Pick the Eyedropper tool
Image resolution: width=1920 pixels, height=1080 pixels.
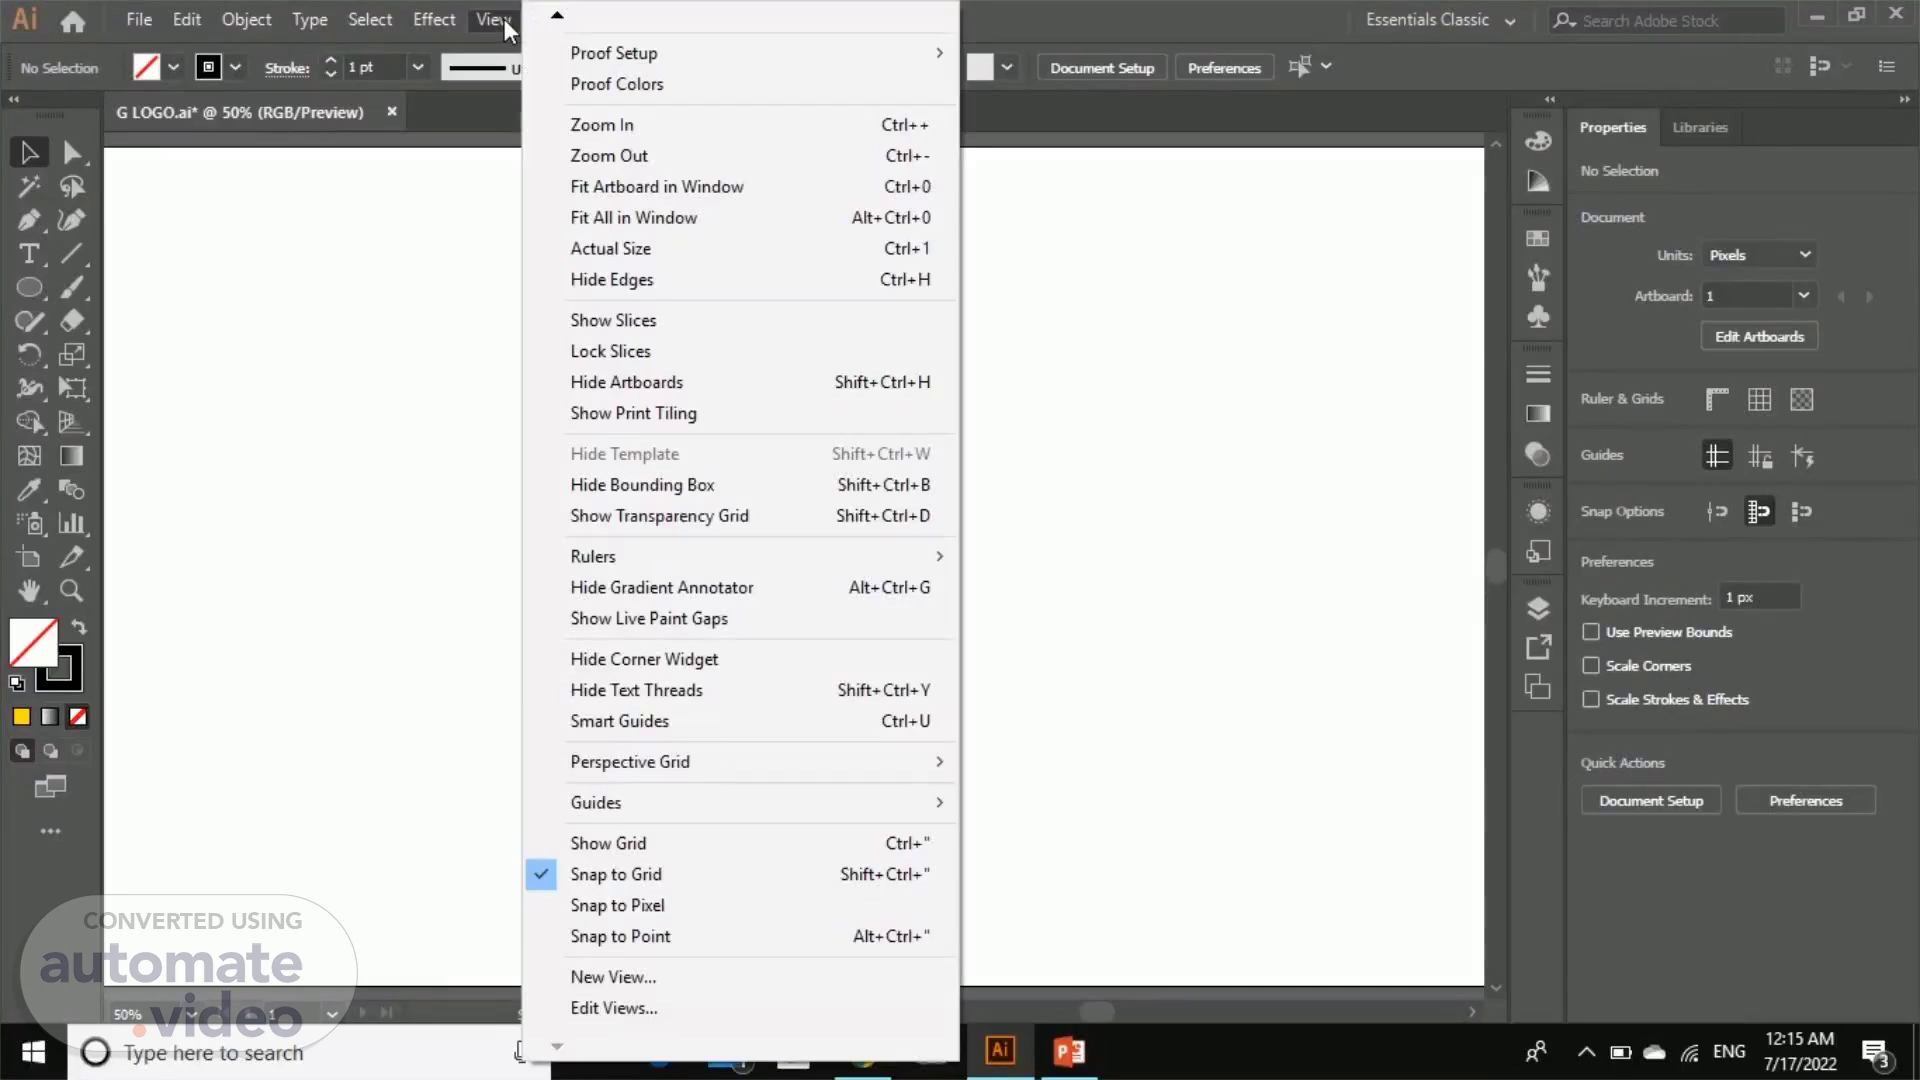point(29,490)
